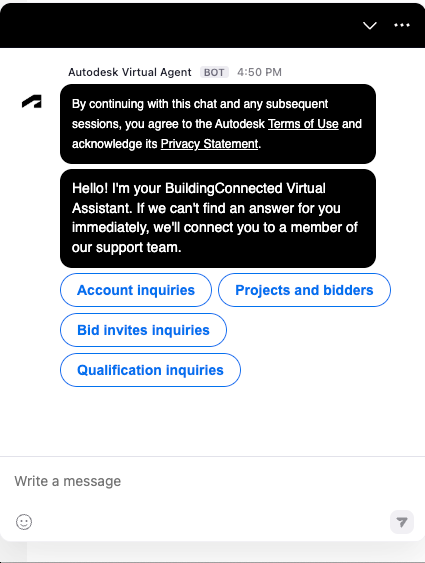This screenshot has height=563, width=425.
Task: Focus the Write a message field
Action: pyautogui.click(x=212, y=481)
